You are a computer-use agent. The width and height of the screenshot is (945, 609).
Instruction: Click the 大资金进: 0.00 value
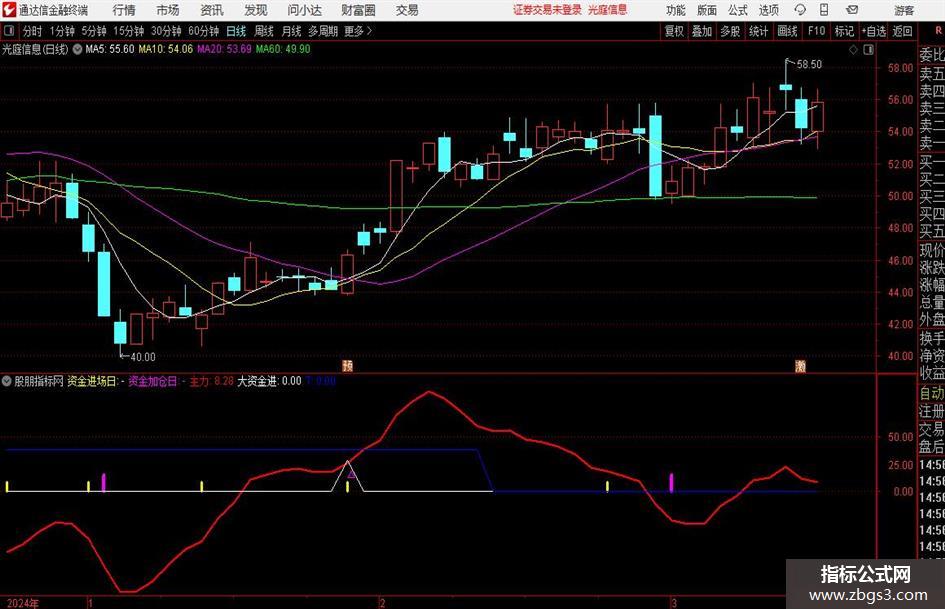(269, 381)
